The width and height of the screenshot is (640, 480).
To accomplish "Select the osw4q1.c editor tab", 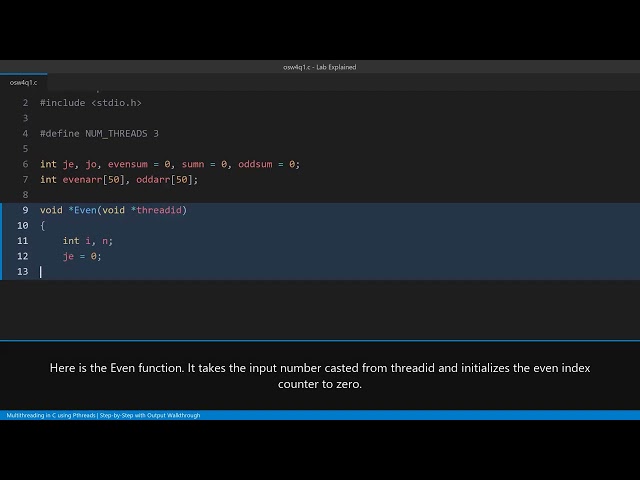I will click(x=24, y=82).
